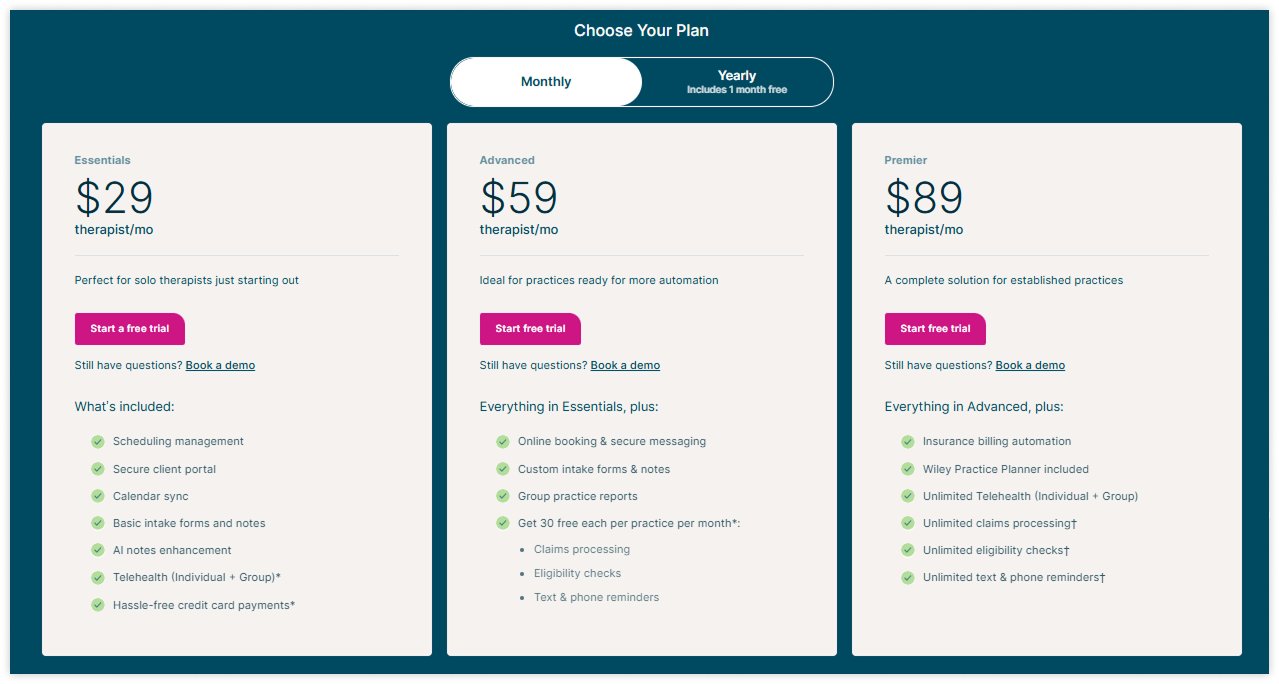Open Book a demo link under Premier
Screen dimensions: 1279x684
[1030, 365]
